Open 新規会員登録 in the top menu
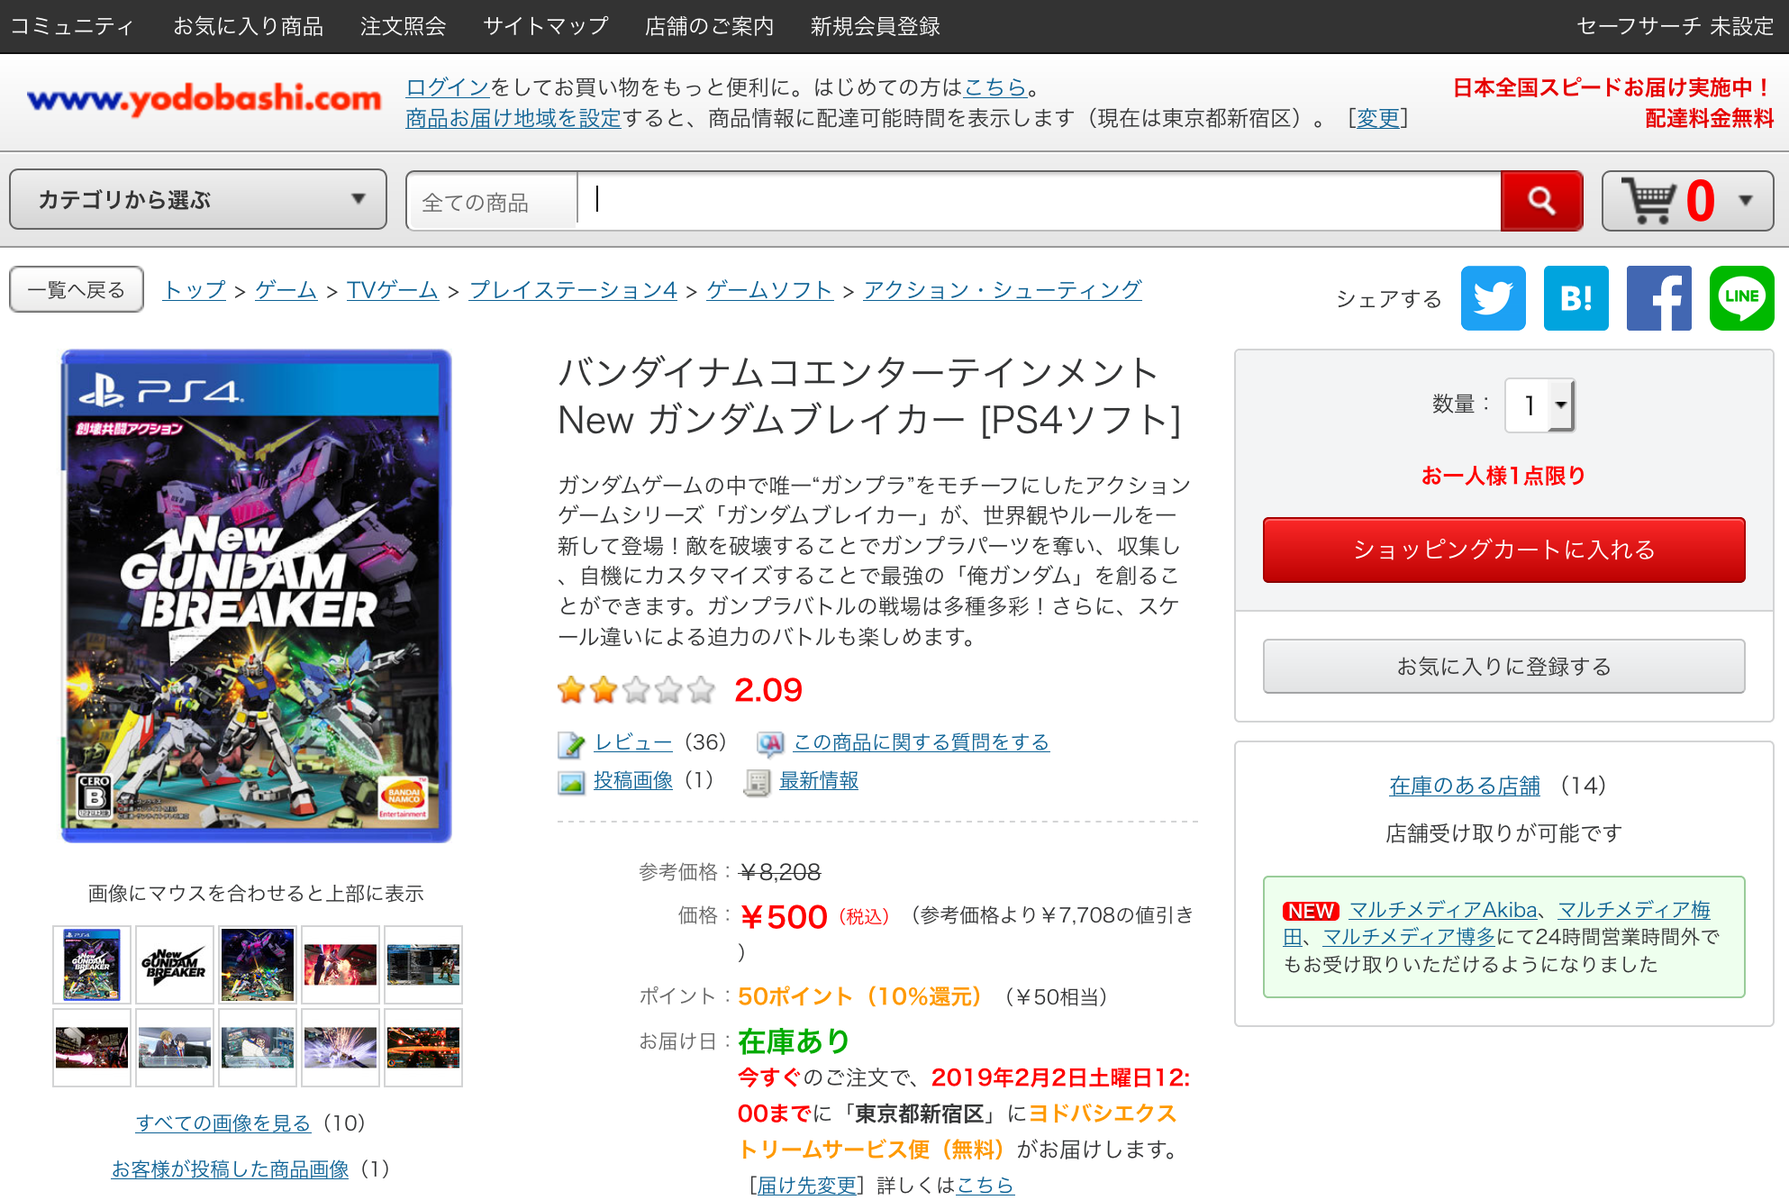The height and width of the screenshot is (1200, 1789). tap(875, 27)
